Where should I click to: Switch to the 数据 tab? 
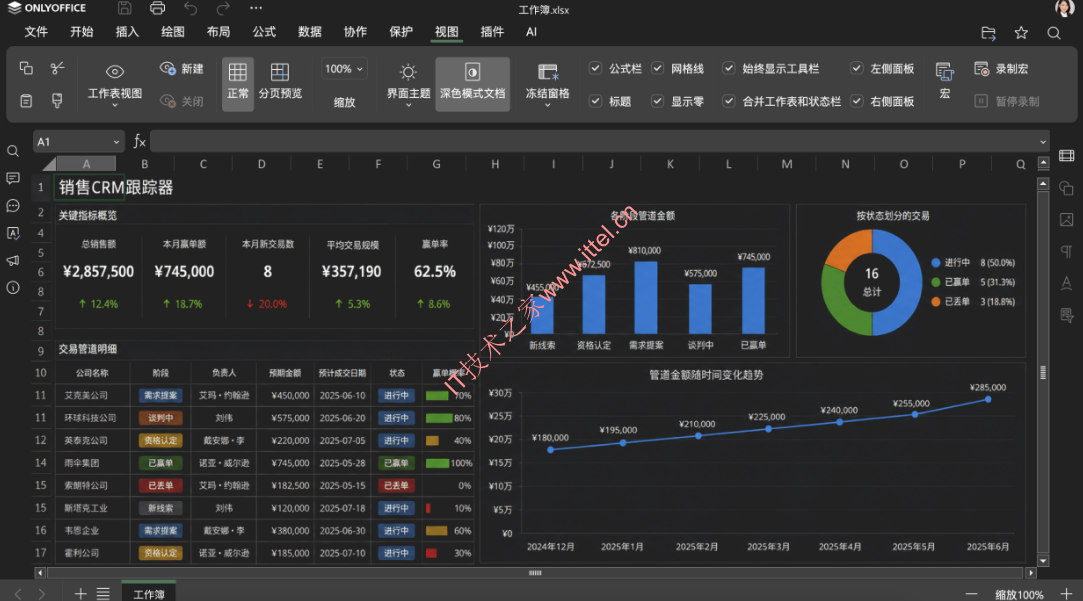[x=309, y=32]
